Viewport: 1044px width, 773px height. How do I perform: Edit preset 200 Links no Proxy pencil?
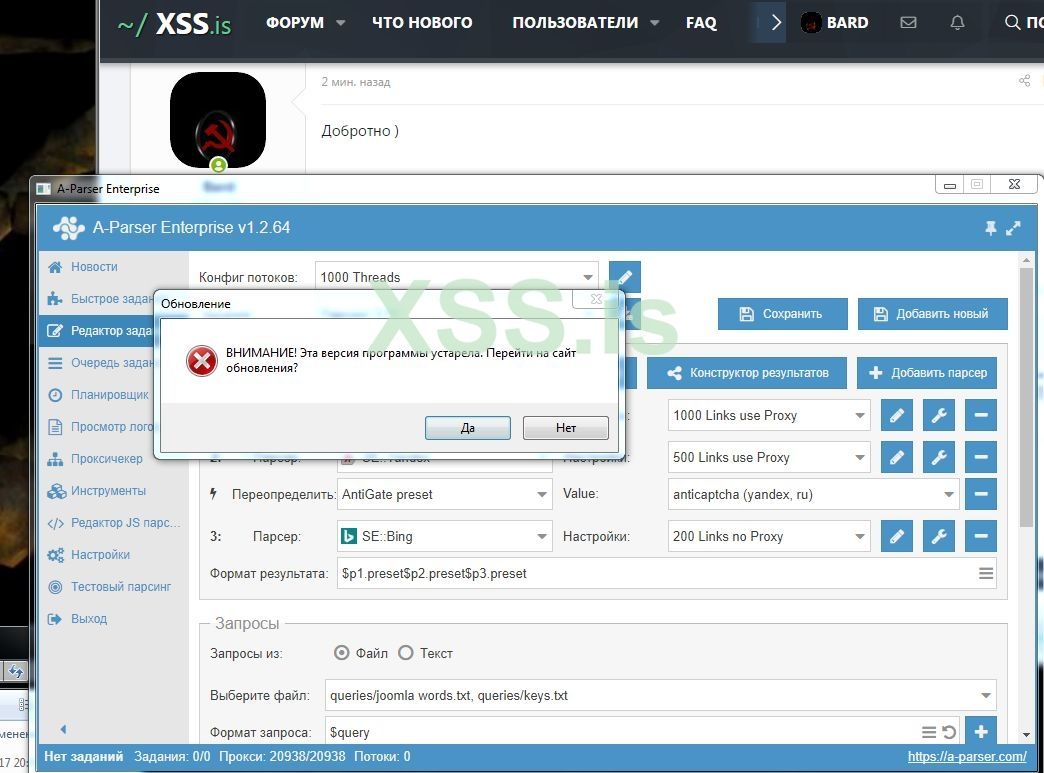[897, 537]
